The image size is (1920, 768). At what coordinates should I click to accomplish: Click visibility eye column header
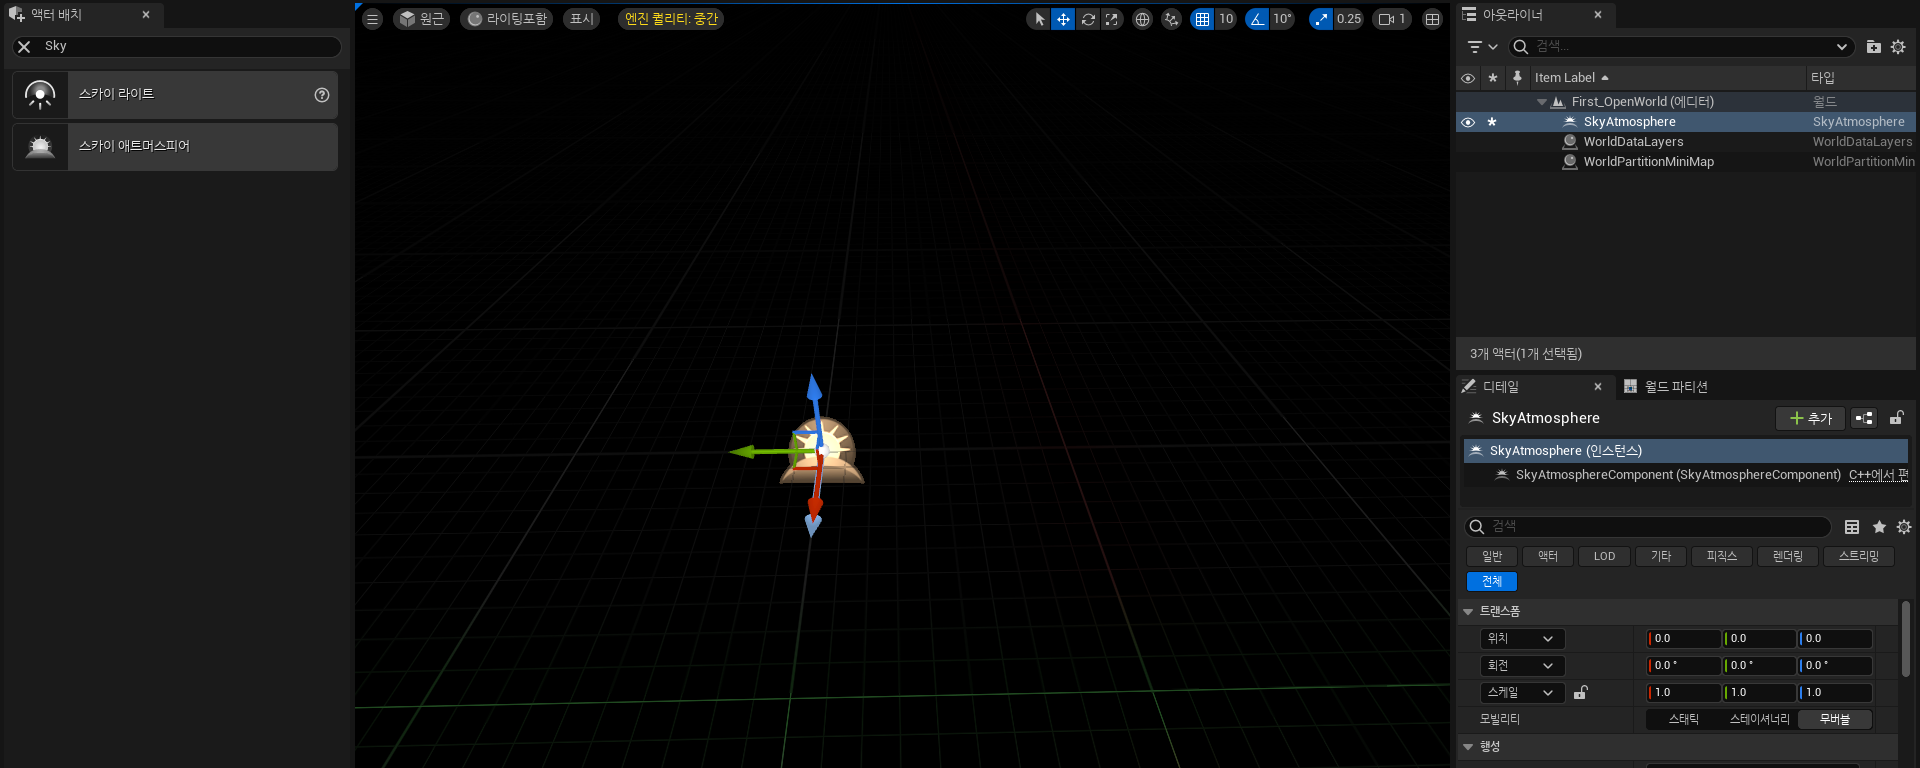pos(1468,78)
